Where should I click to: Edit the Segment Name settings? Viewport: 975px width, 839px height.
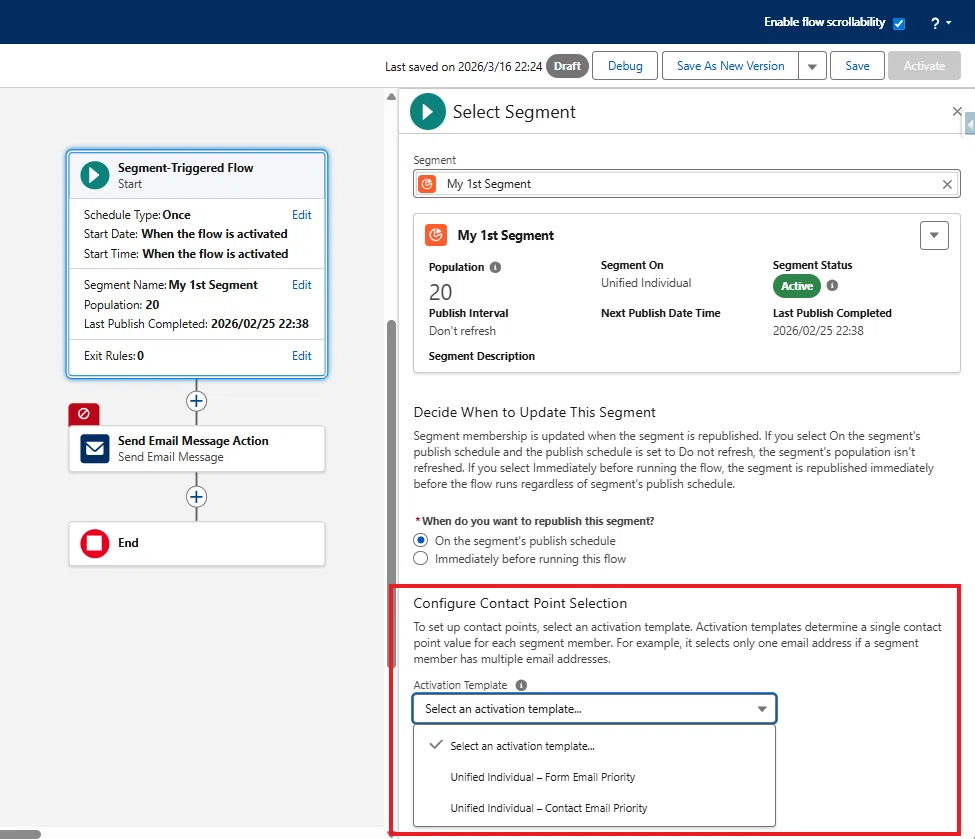point(302,285)
